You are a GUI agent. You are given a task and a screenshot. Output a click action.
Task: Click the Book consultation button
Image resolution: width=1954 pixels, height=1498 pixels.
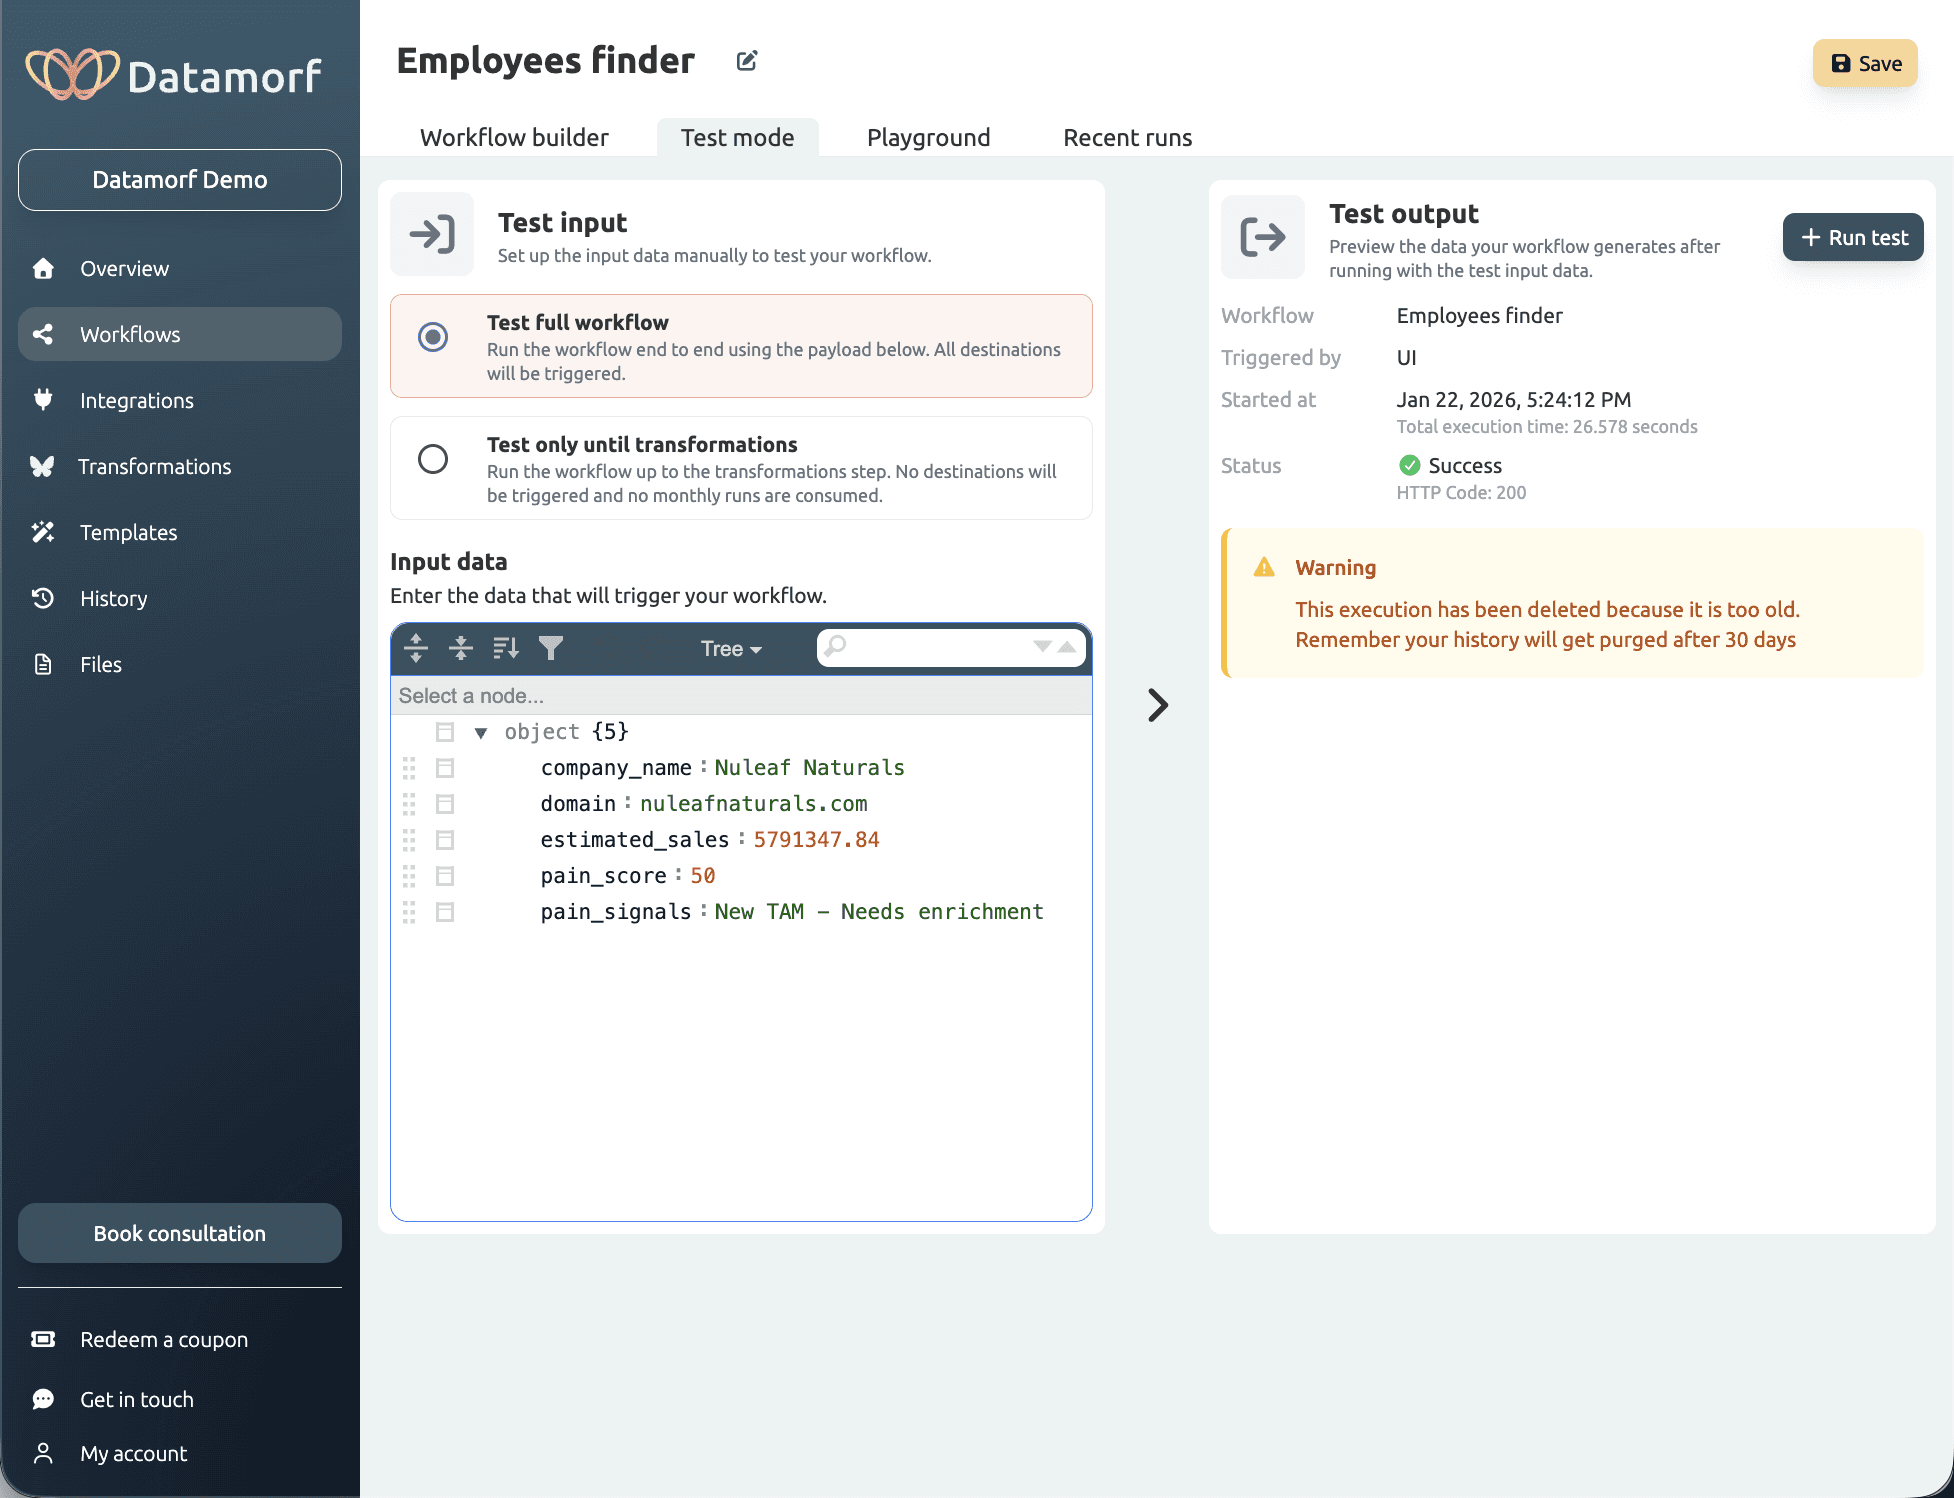(x=180, y=1233)
